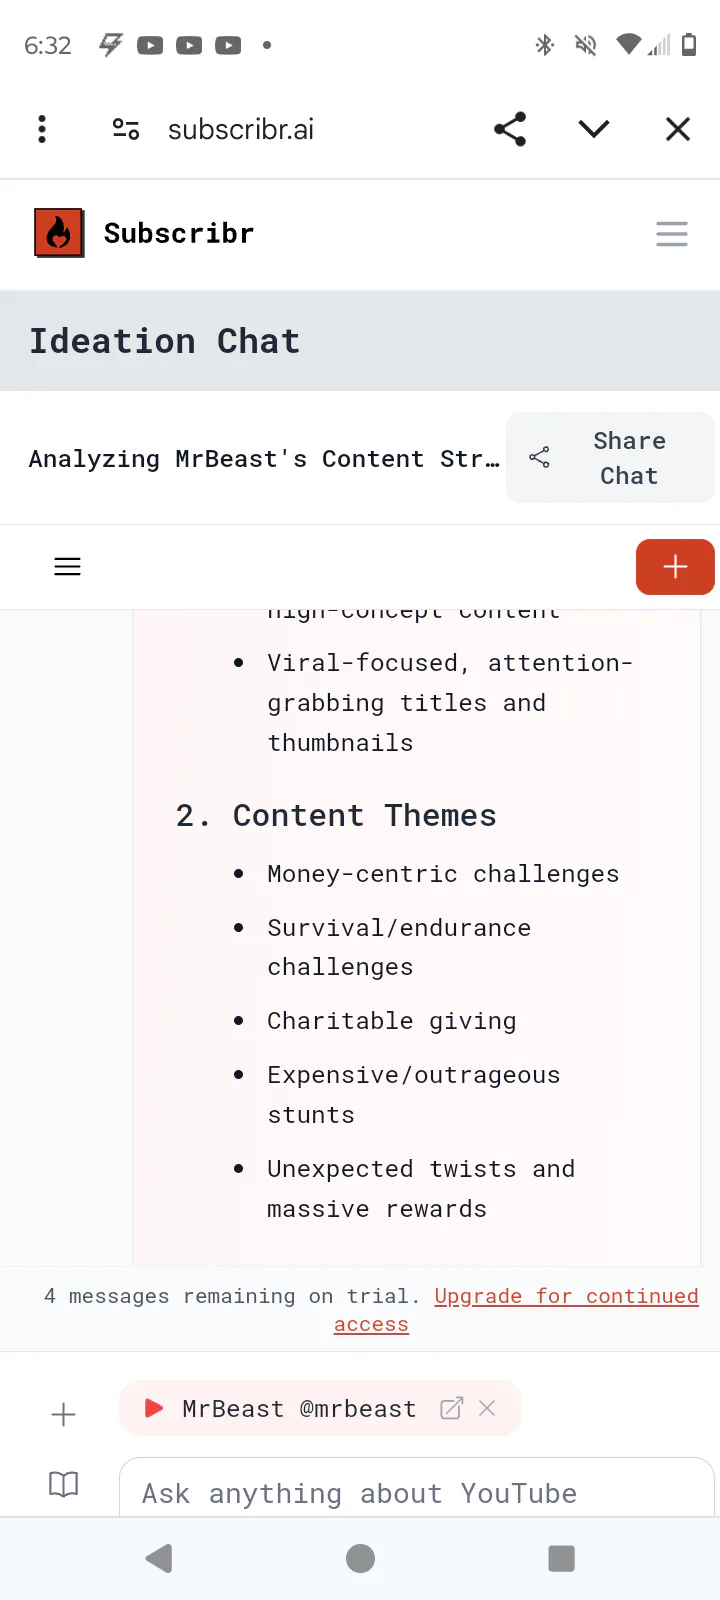The image size is (720, 1600).
Task: Tap the chat title Analyzing MrBeast's Content
Action: 264,459
